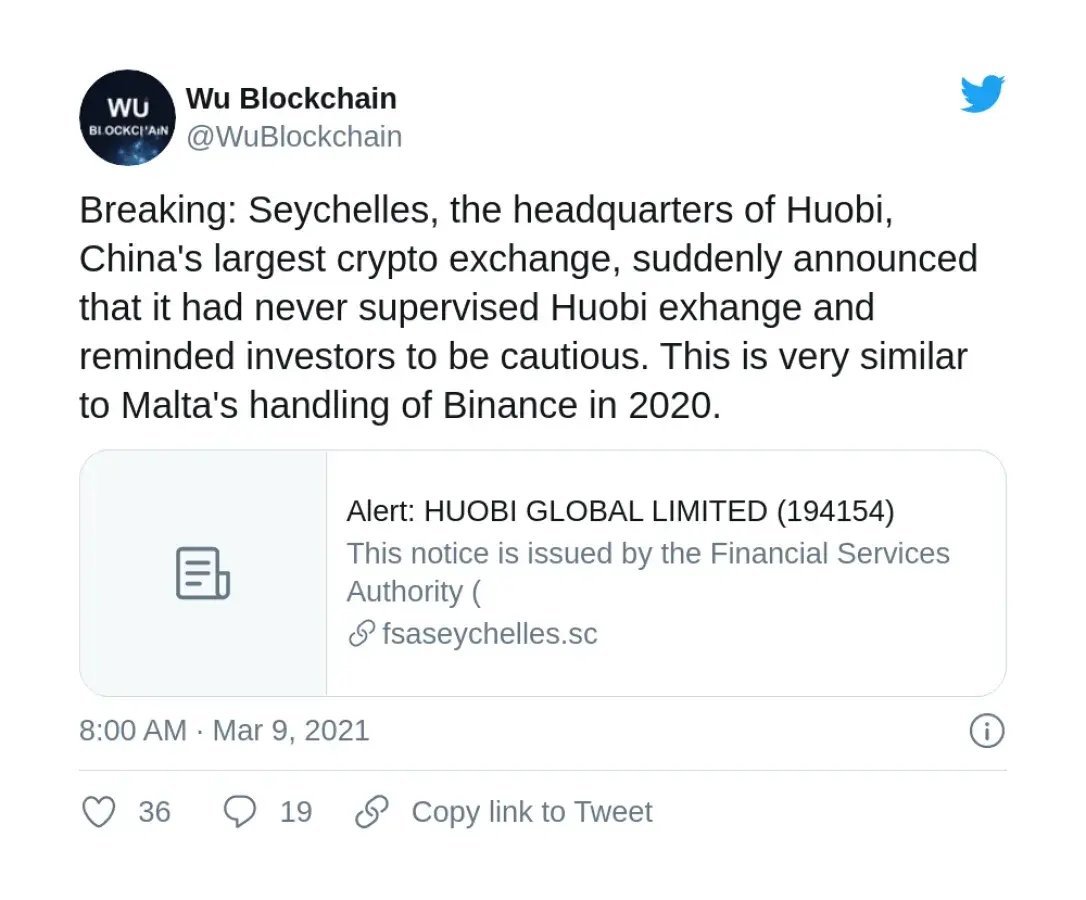Click the link preview card area
The height and width of the screenshot is (900, 1086).
pos(545,572)
